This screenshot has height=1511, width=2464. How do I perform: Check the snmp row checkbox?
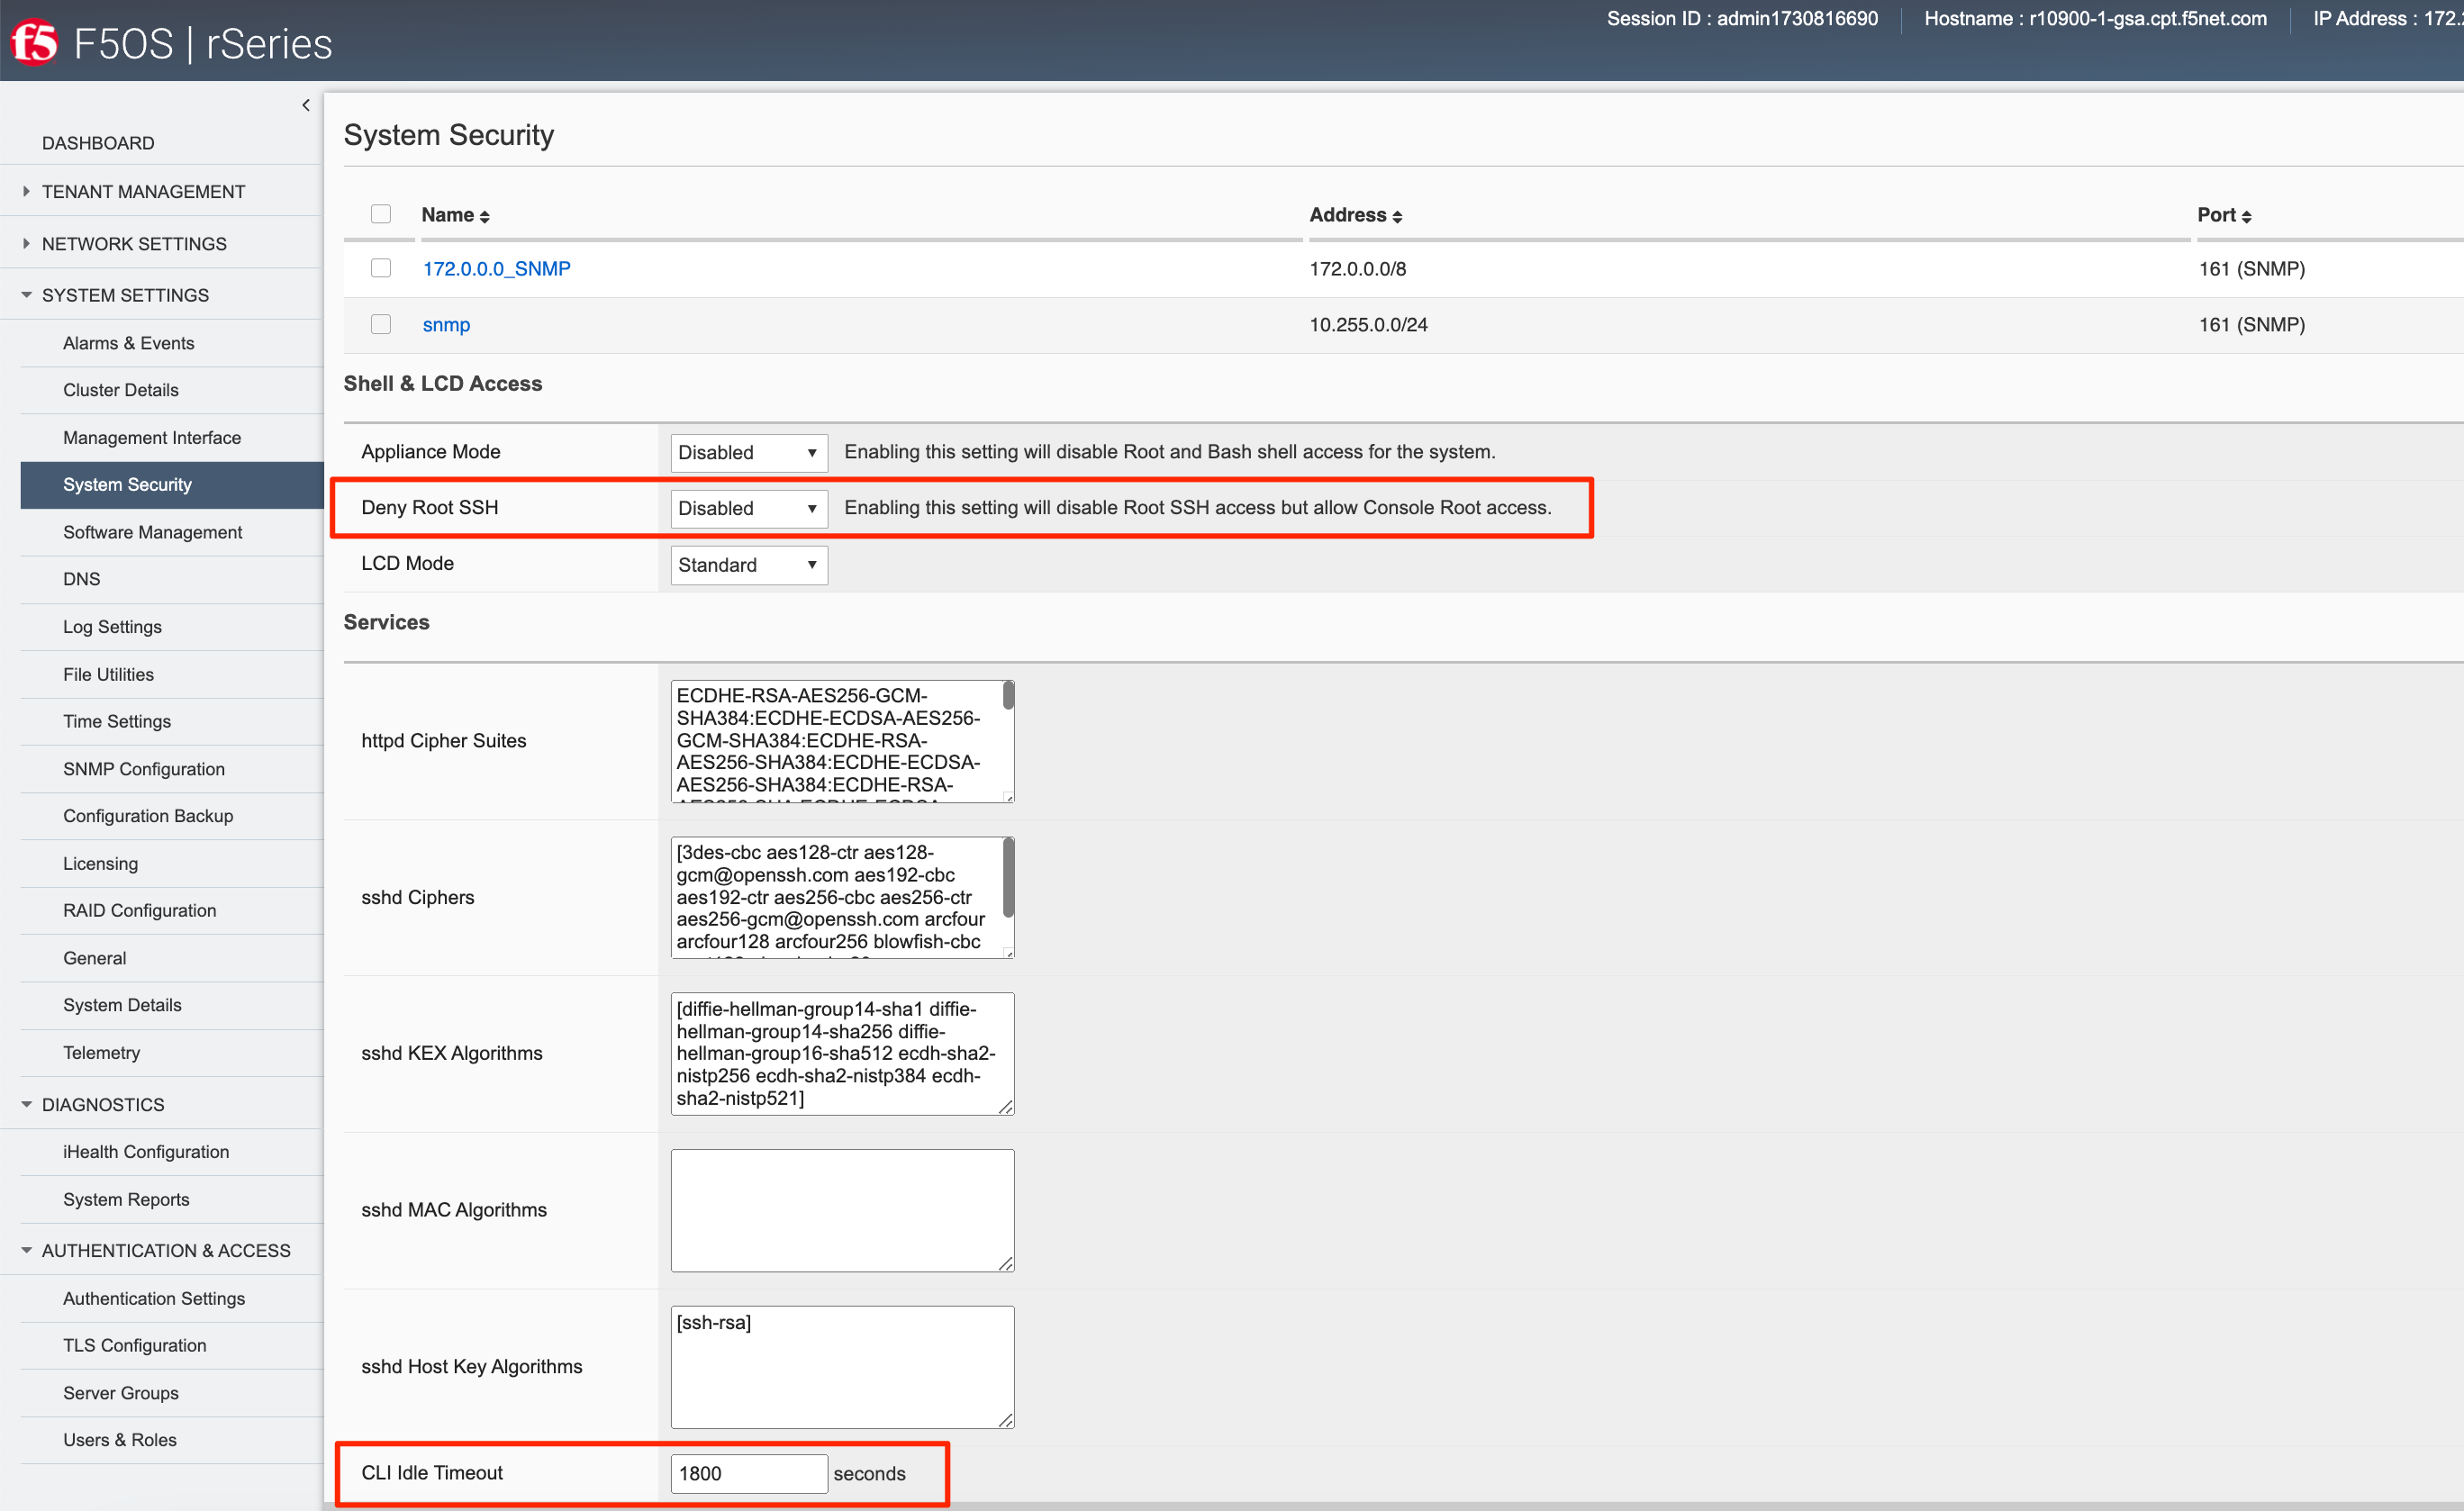pyautogui.click(x=381, y=324)
